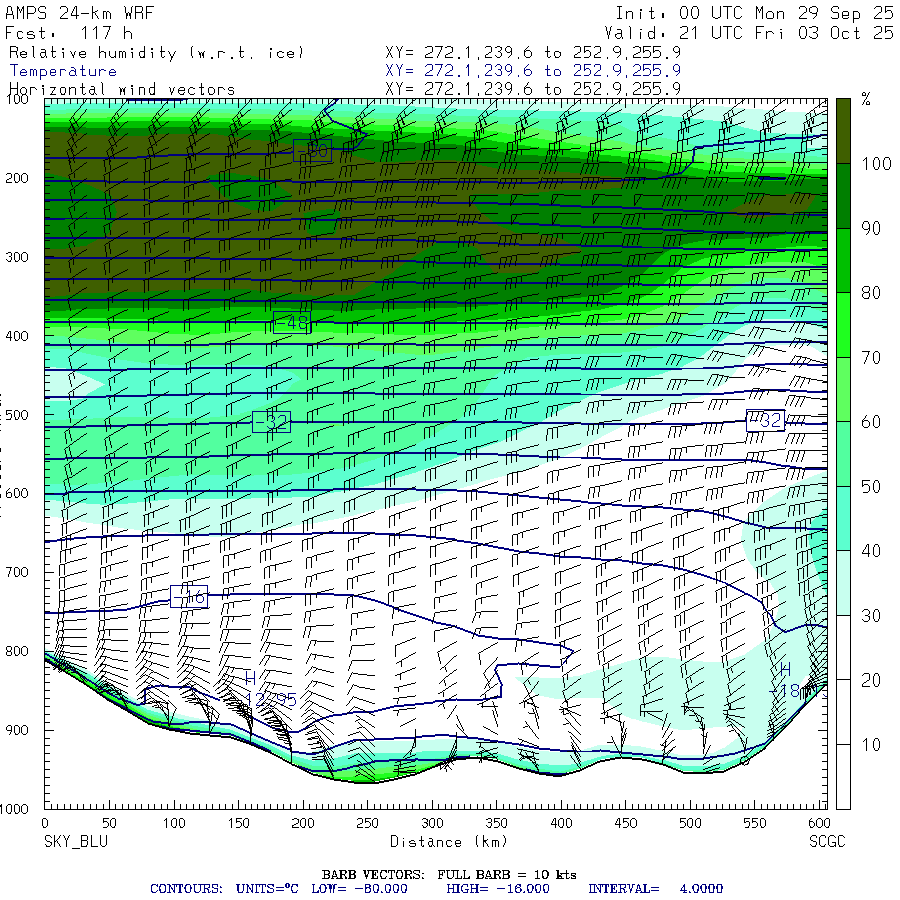
Task: Click the pressure axis label '800'
Action: coord(17,651)
